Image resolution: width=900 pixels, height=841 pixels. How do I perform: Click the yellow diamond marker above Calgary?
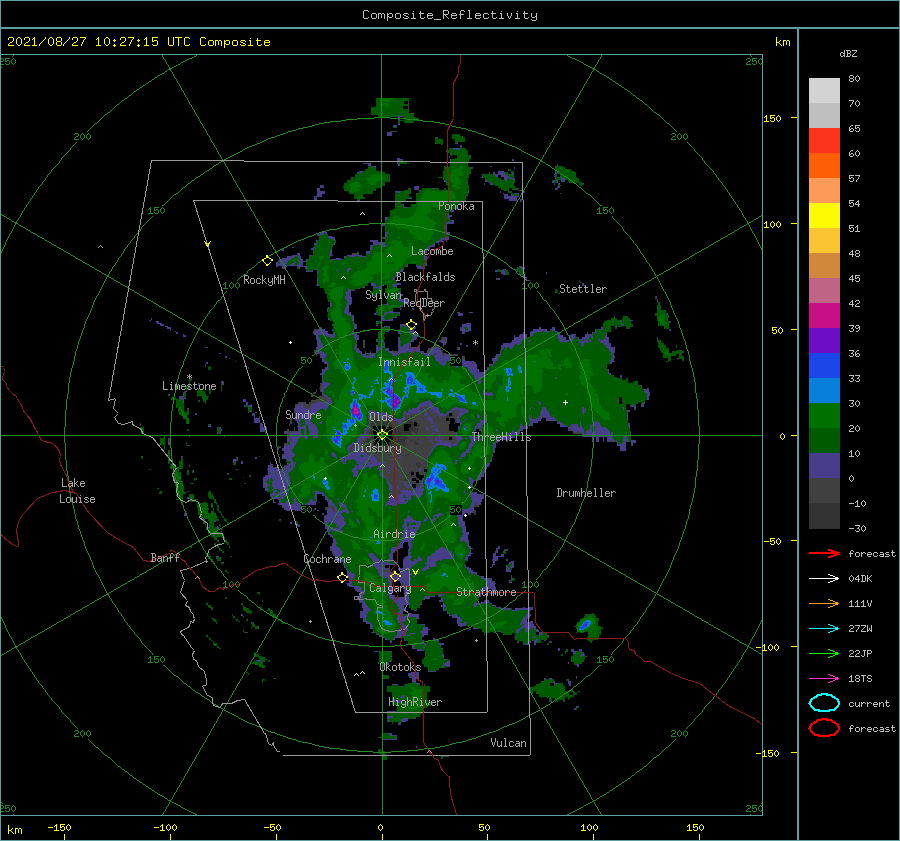coord(395,576)
